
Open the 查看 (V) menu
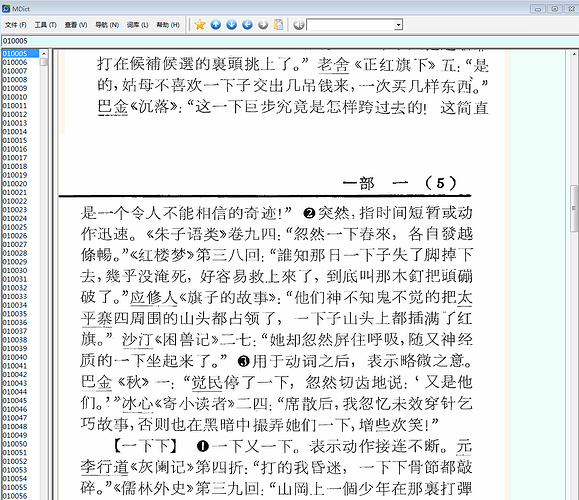pyautogui.click(x=76, y=25)
